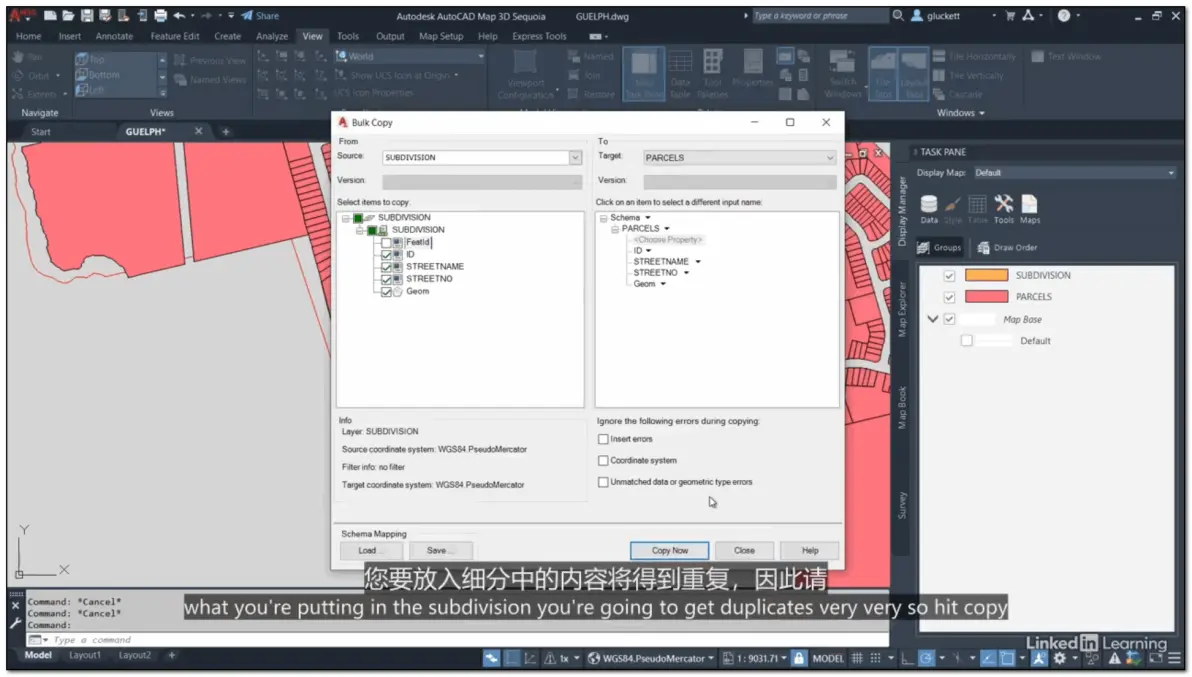Image resolution: width=1192 pixels, height=677 pixels.
Task: Open the Map Setup ribbon tab
Action: (x=441, y=36)
